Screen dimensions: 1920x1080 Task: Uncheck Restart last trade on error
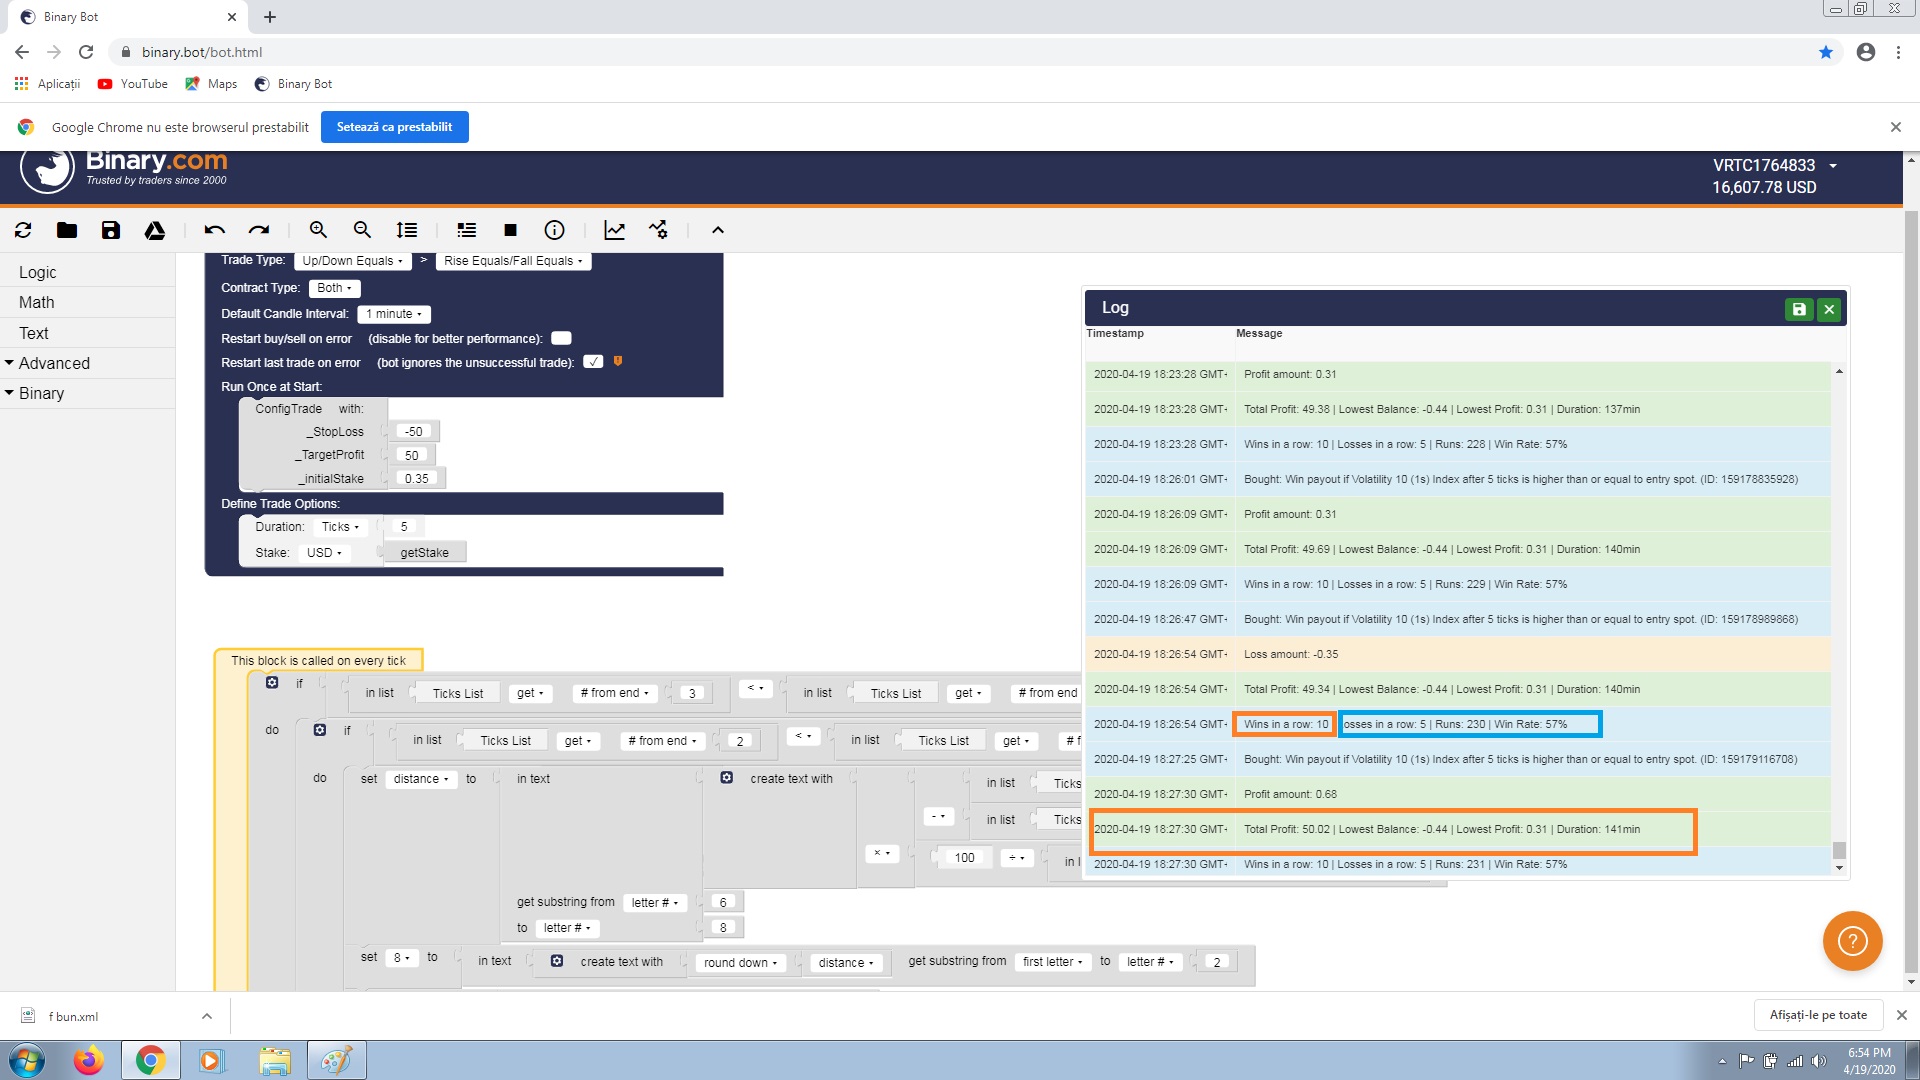coord(594,361)
